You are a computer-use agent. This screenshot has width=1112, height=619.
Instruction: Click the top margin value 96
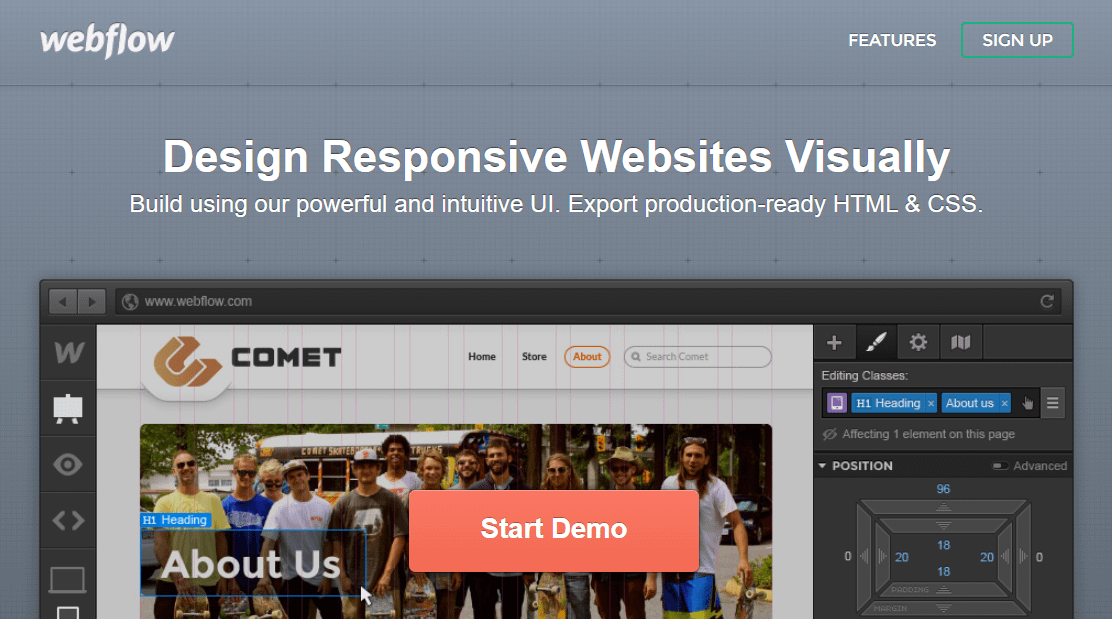coord(943,489)
